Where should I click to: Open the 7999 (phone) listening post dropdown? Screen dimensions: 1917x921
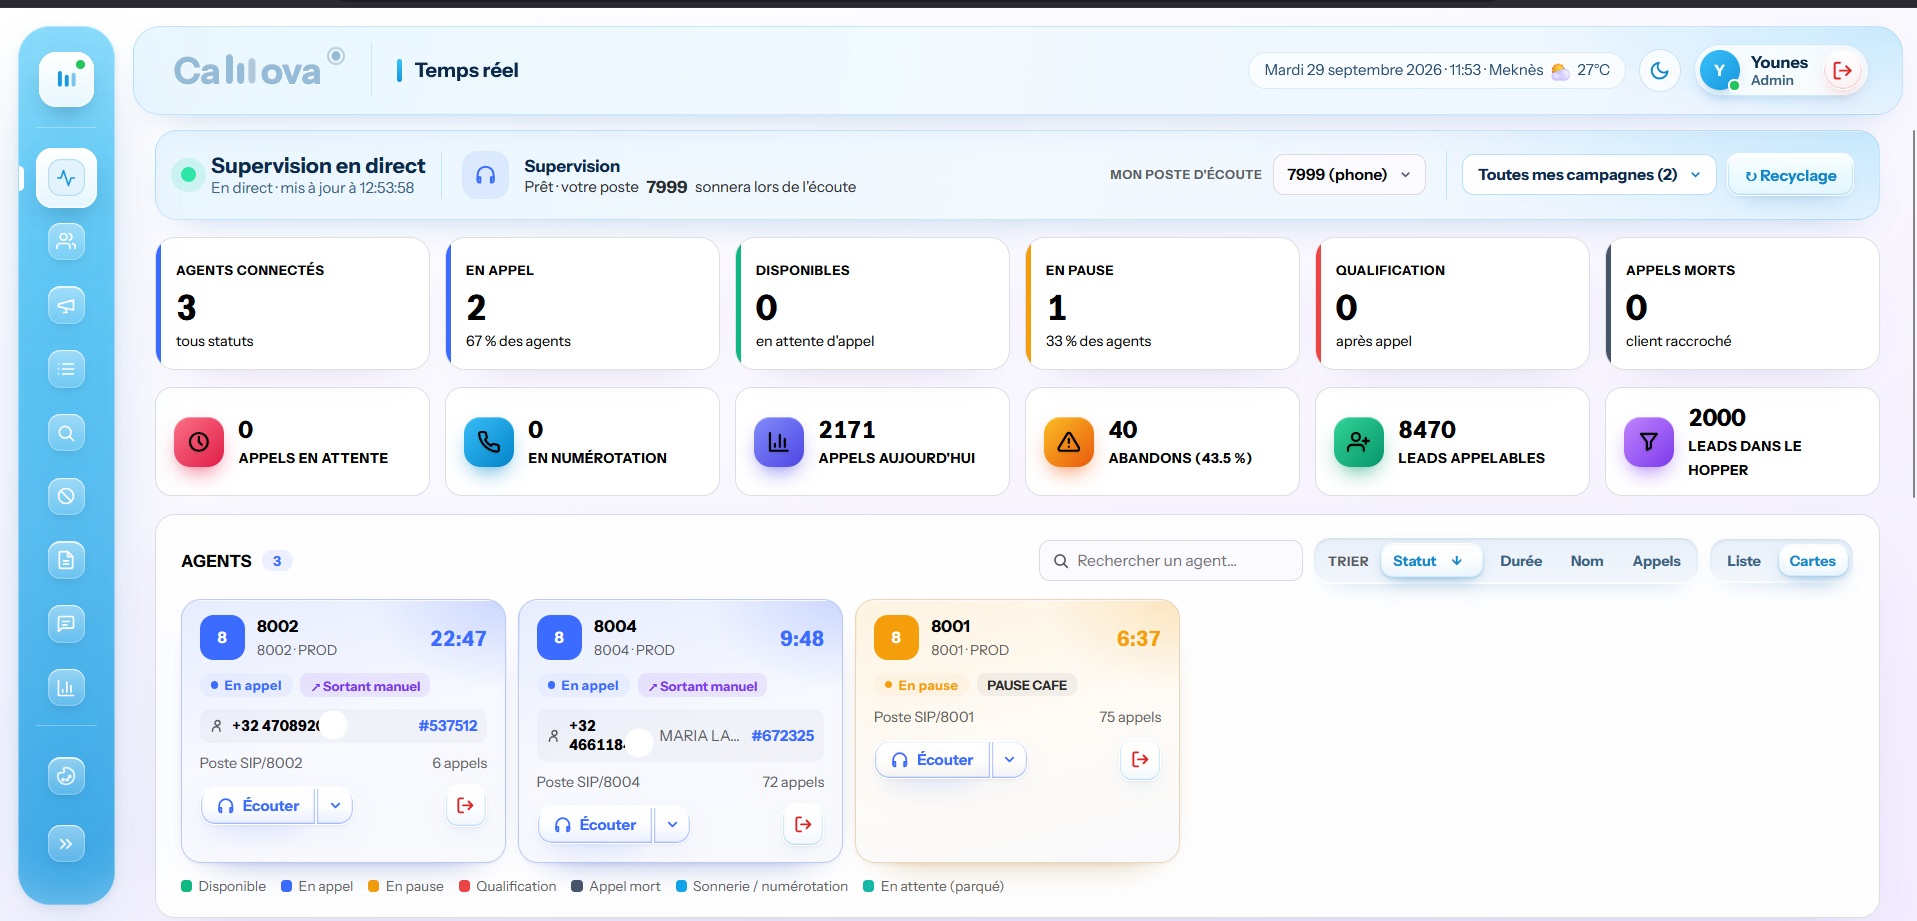point(1348,175)
